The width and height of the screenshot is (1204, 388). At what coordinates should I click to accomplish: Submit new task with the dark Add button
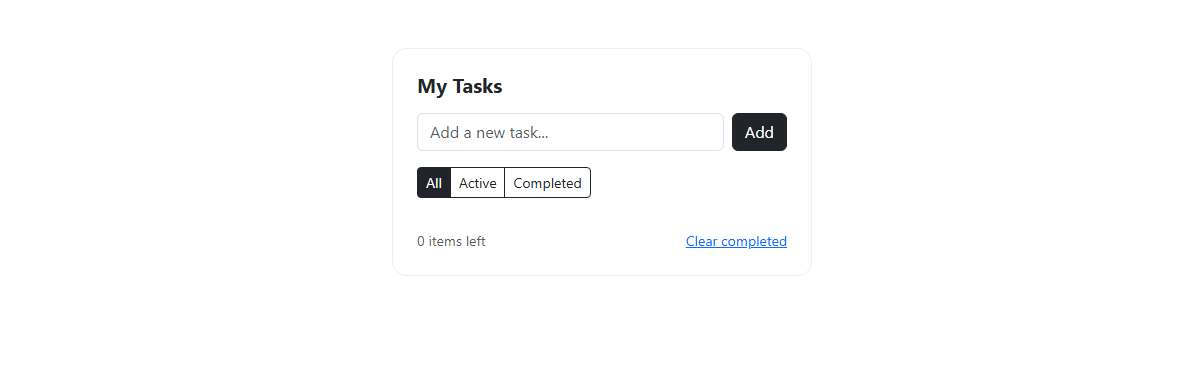(759, 132)
